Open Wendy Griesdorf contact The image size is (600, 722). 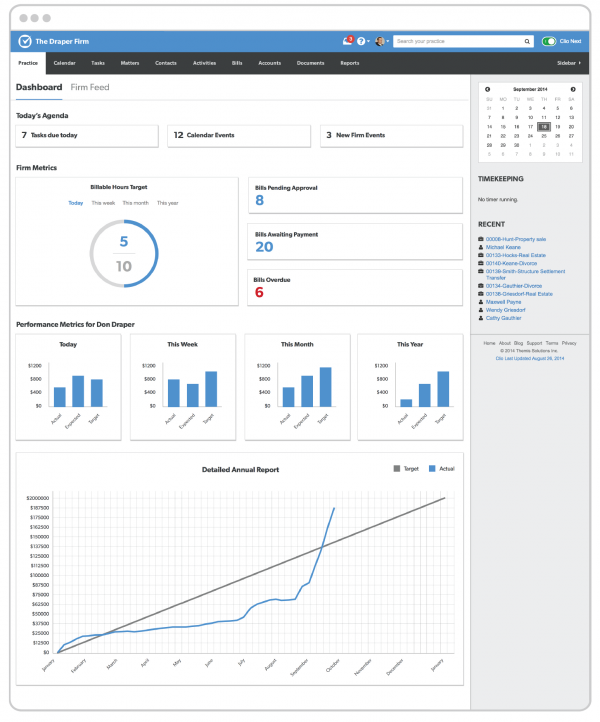click(505, 310)
